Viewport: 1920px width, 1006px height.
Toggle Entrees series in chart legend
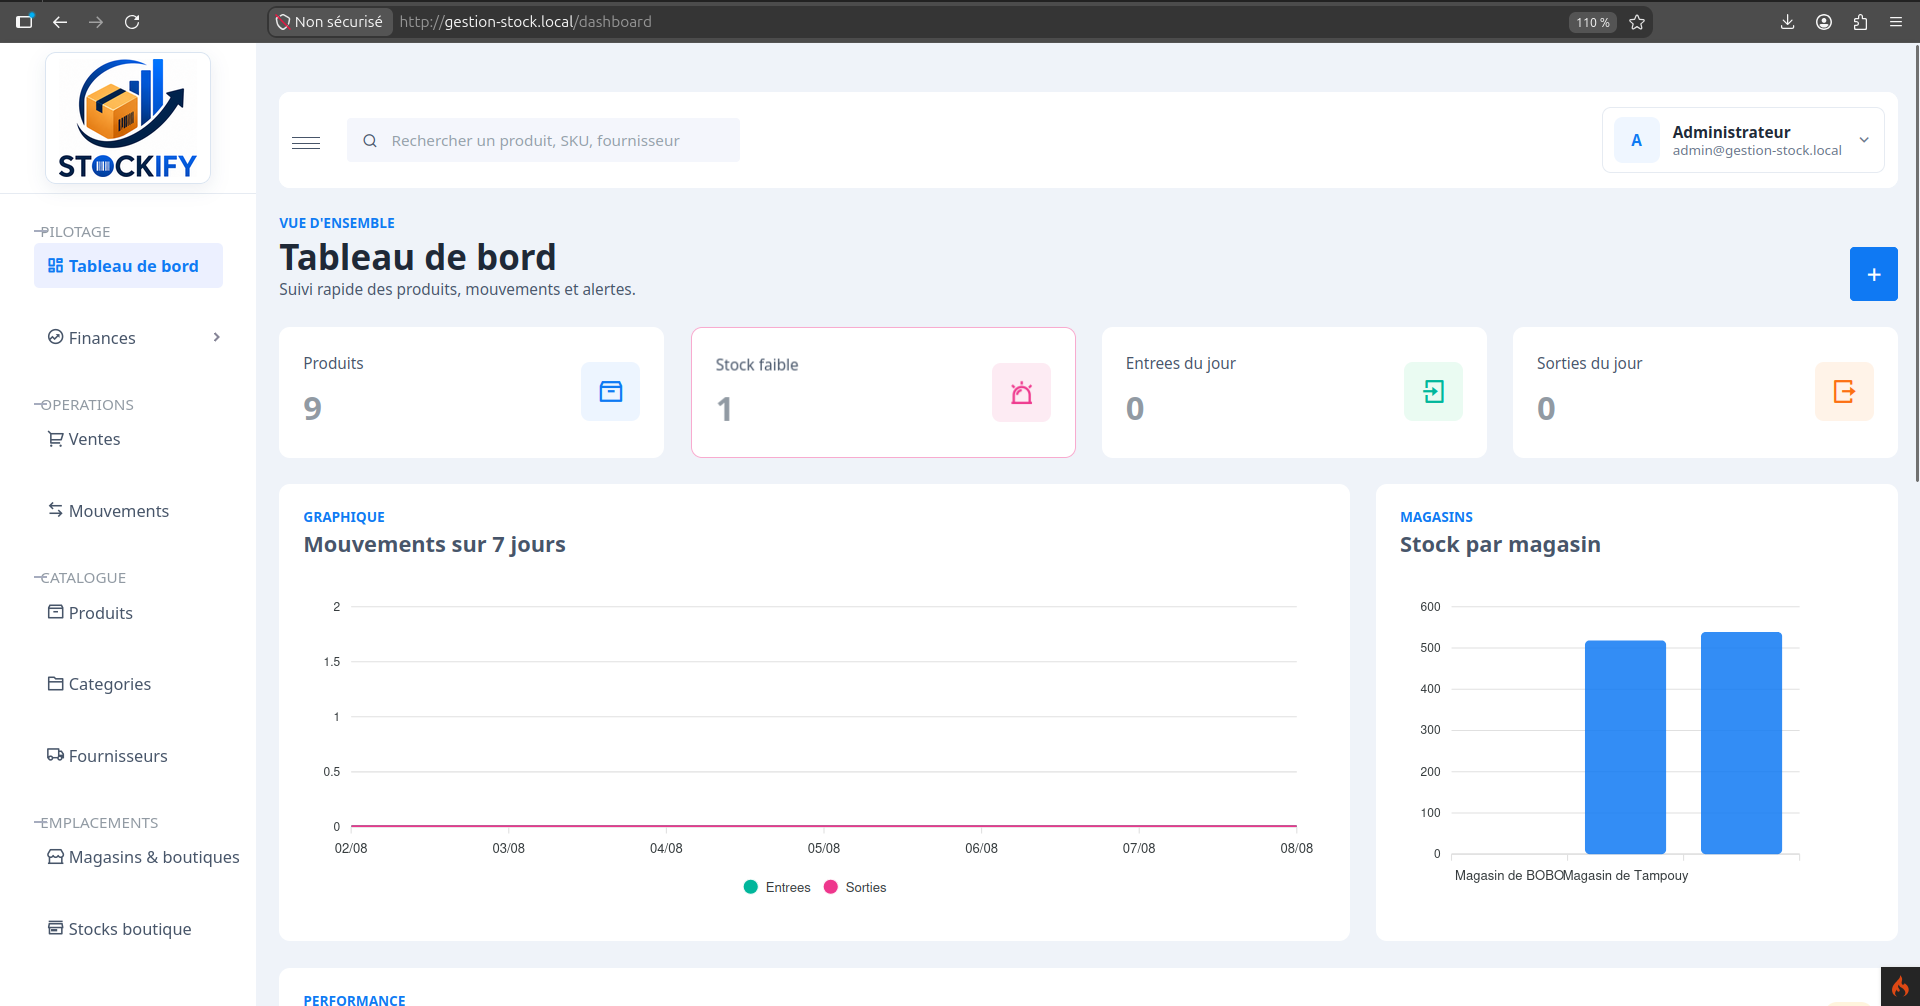(777, 887)
